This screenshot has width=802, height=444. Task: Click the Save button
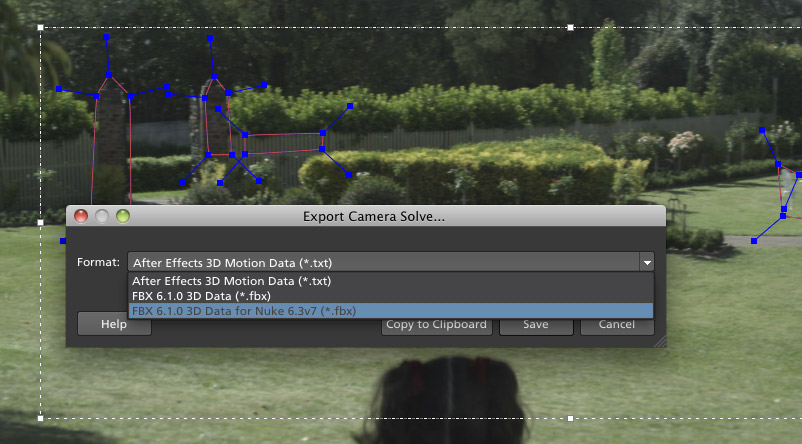536,325
